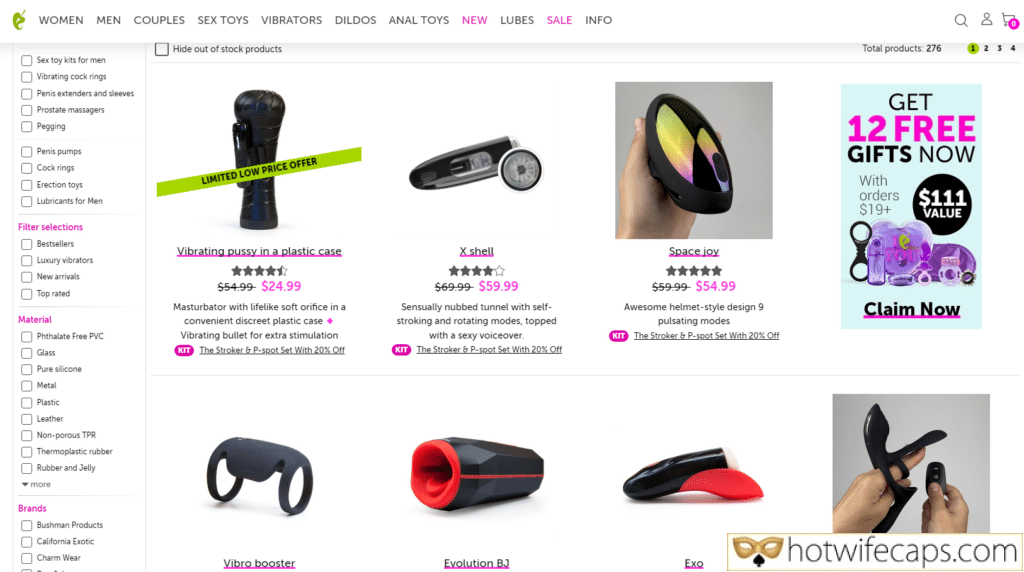Enable Hide out of stock products
The height and width of the screenshot is (572, 1024).
pos(162,49)
